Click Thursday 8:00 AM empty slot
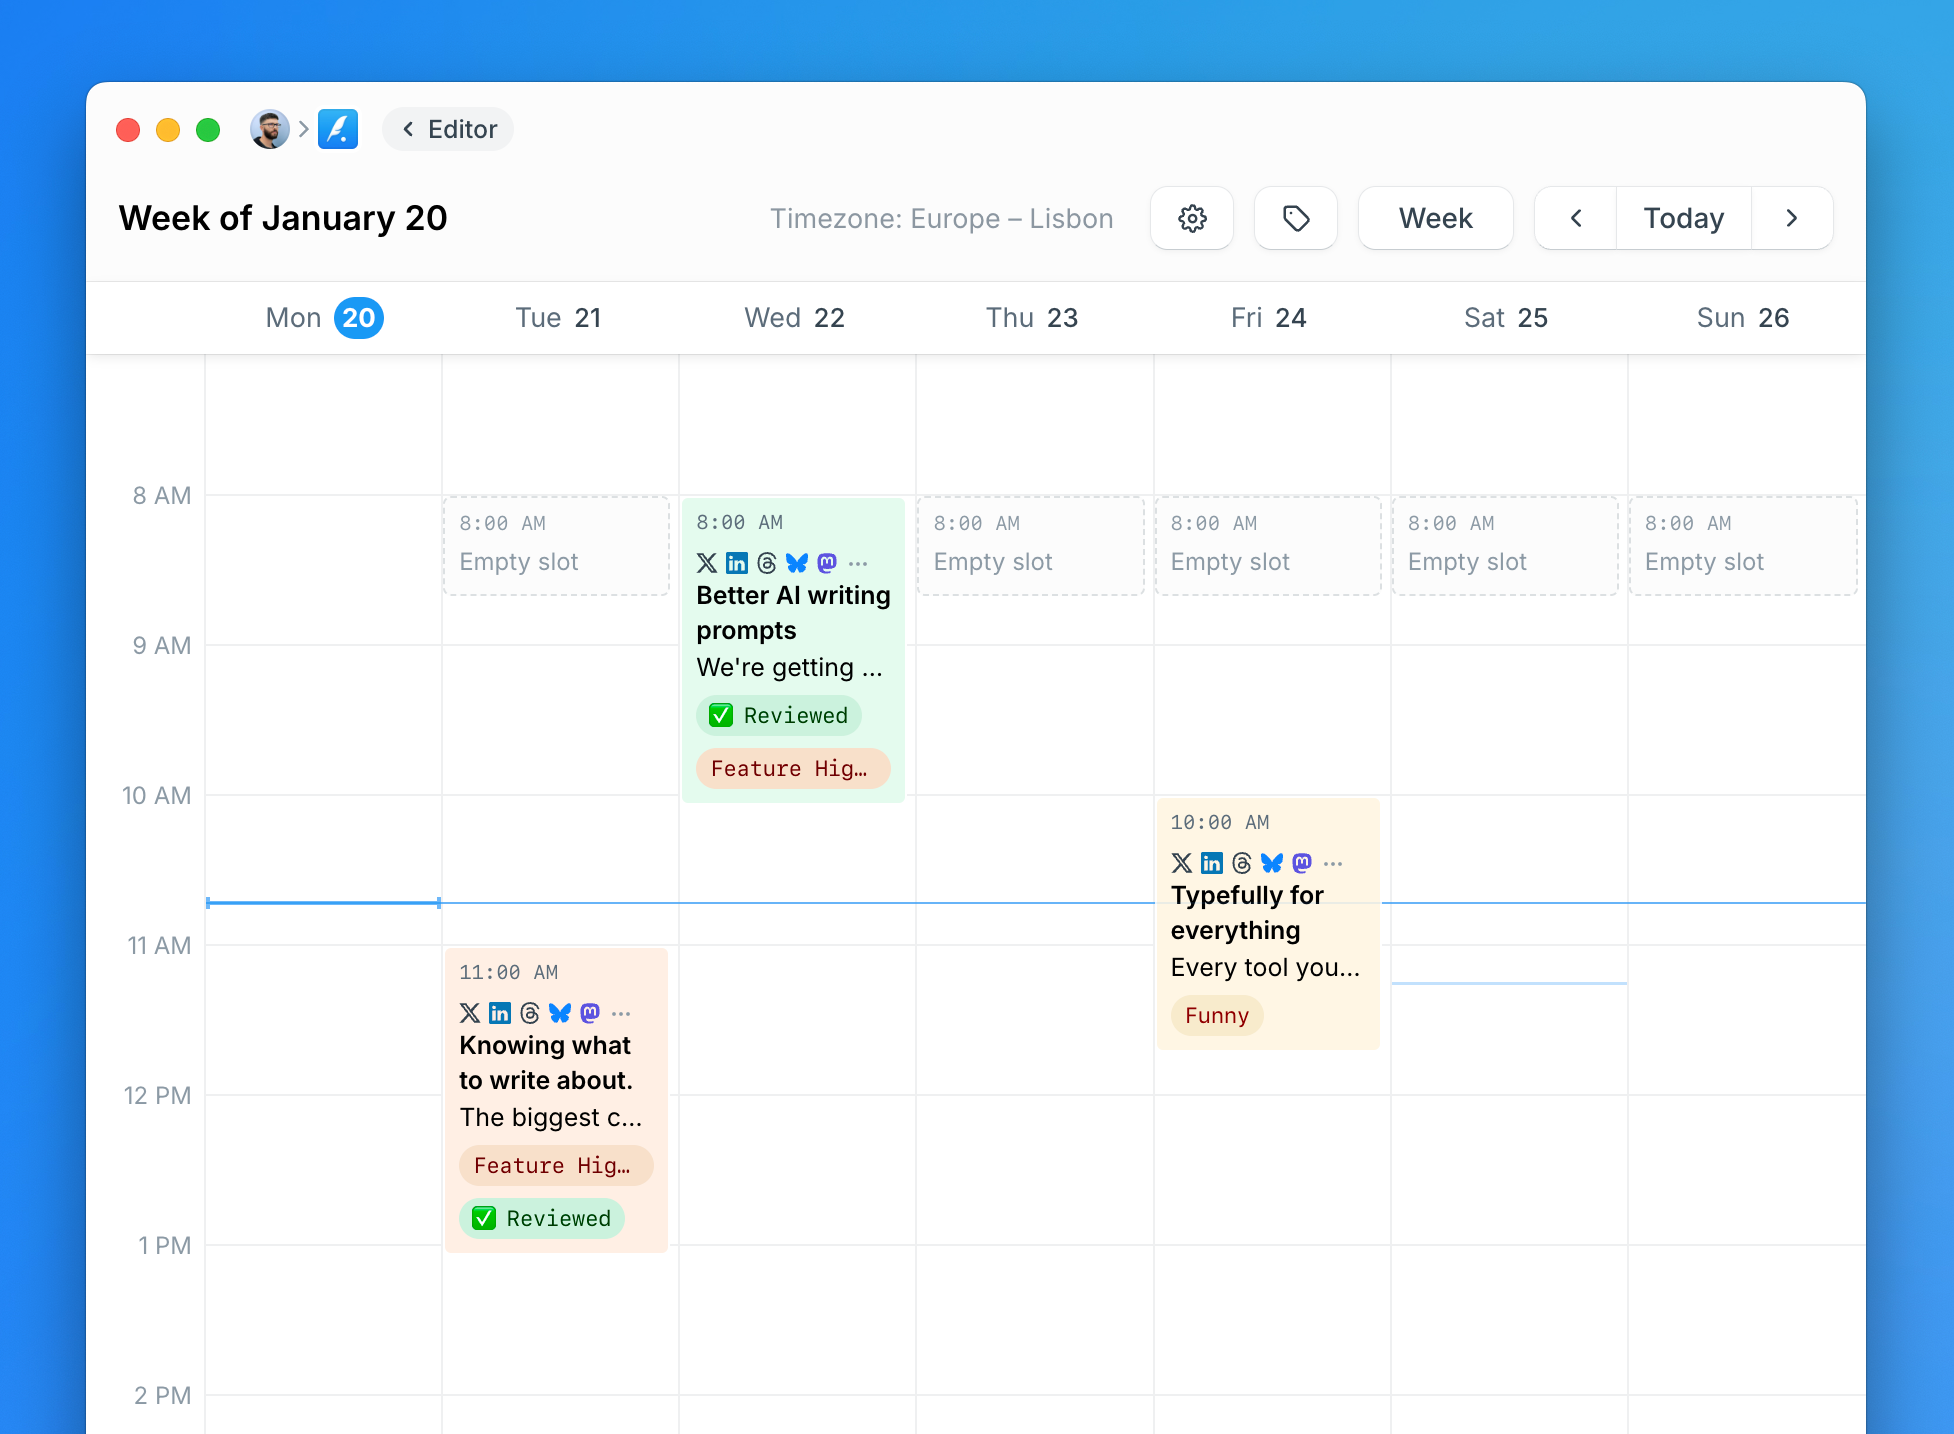Viewport: 1954px width, 1434px height. point(1031,546)
